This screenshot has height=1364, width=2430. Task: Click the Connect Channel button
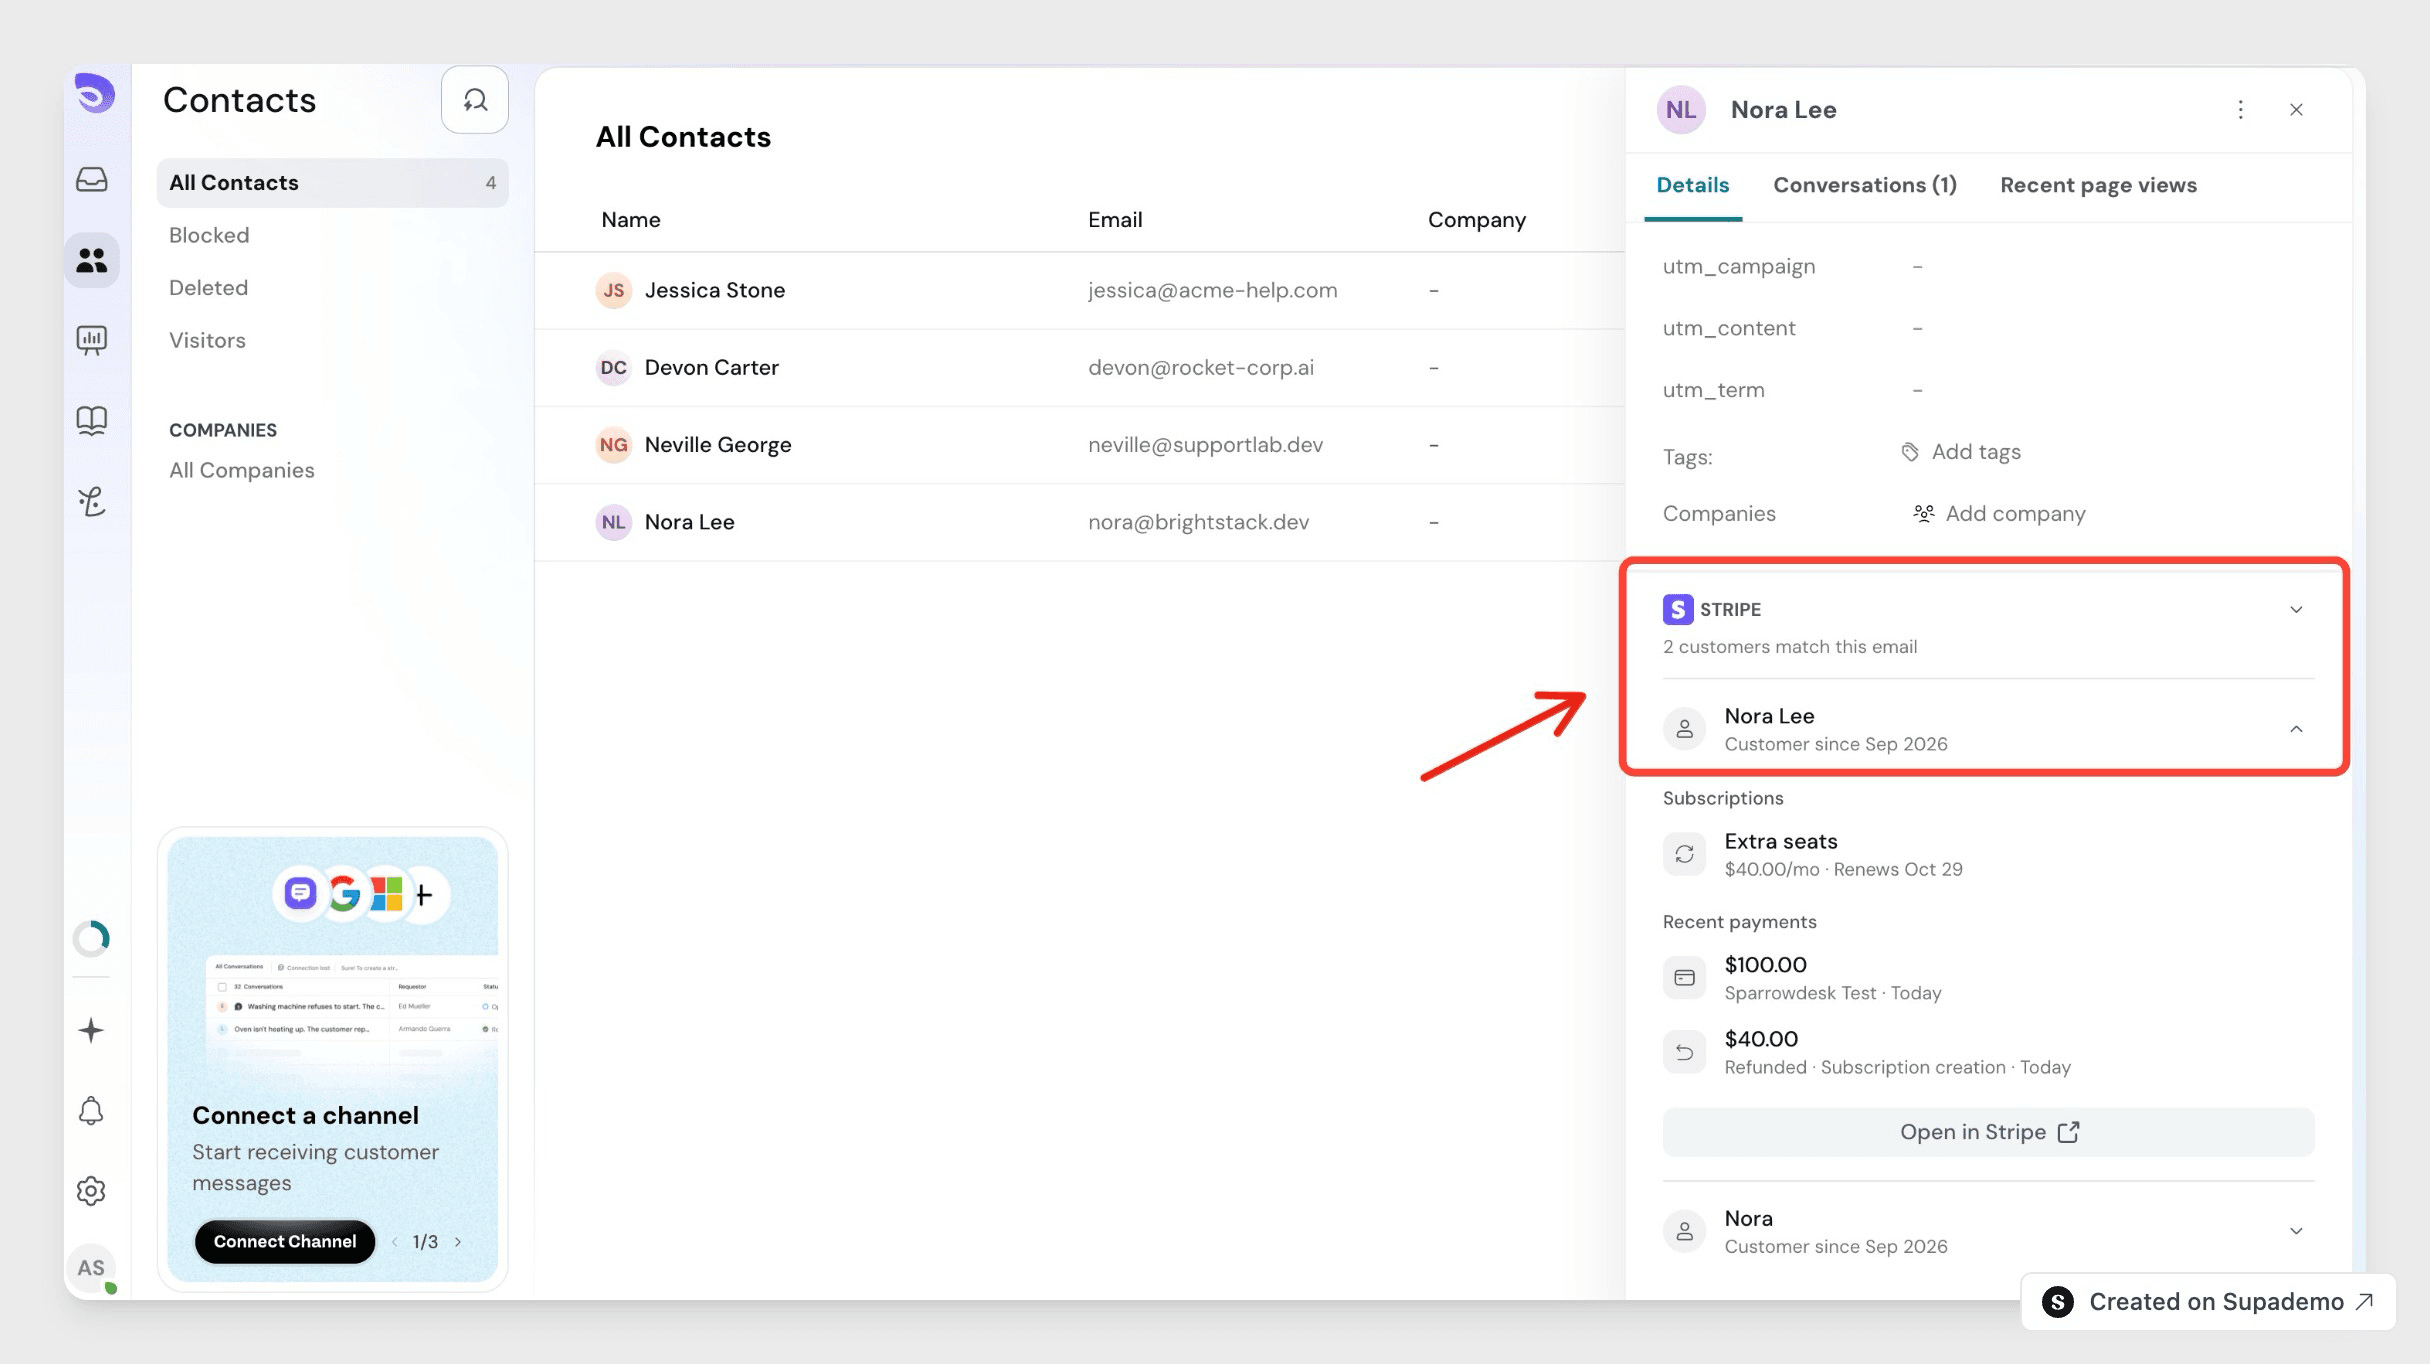[x=284, y=1241]
